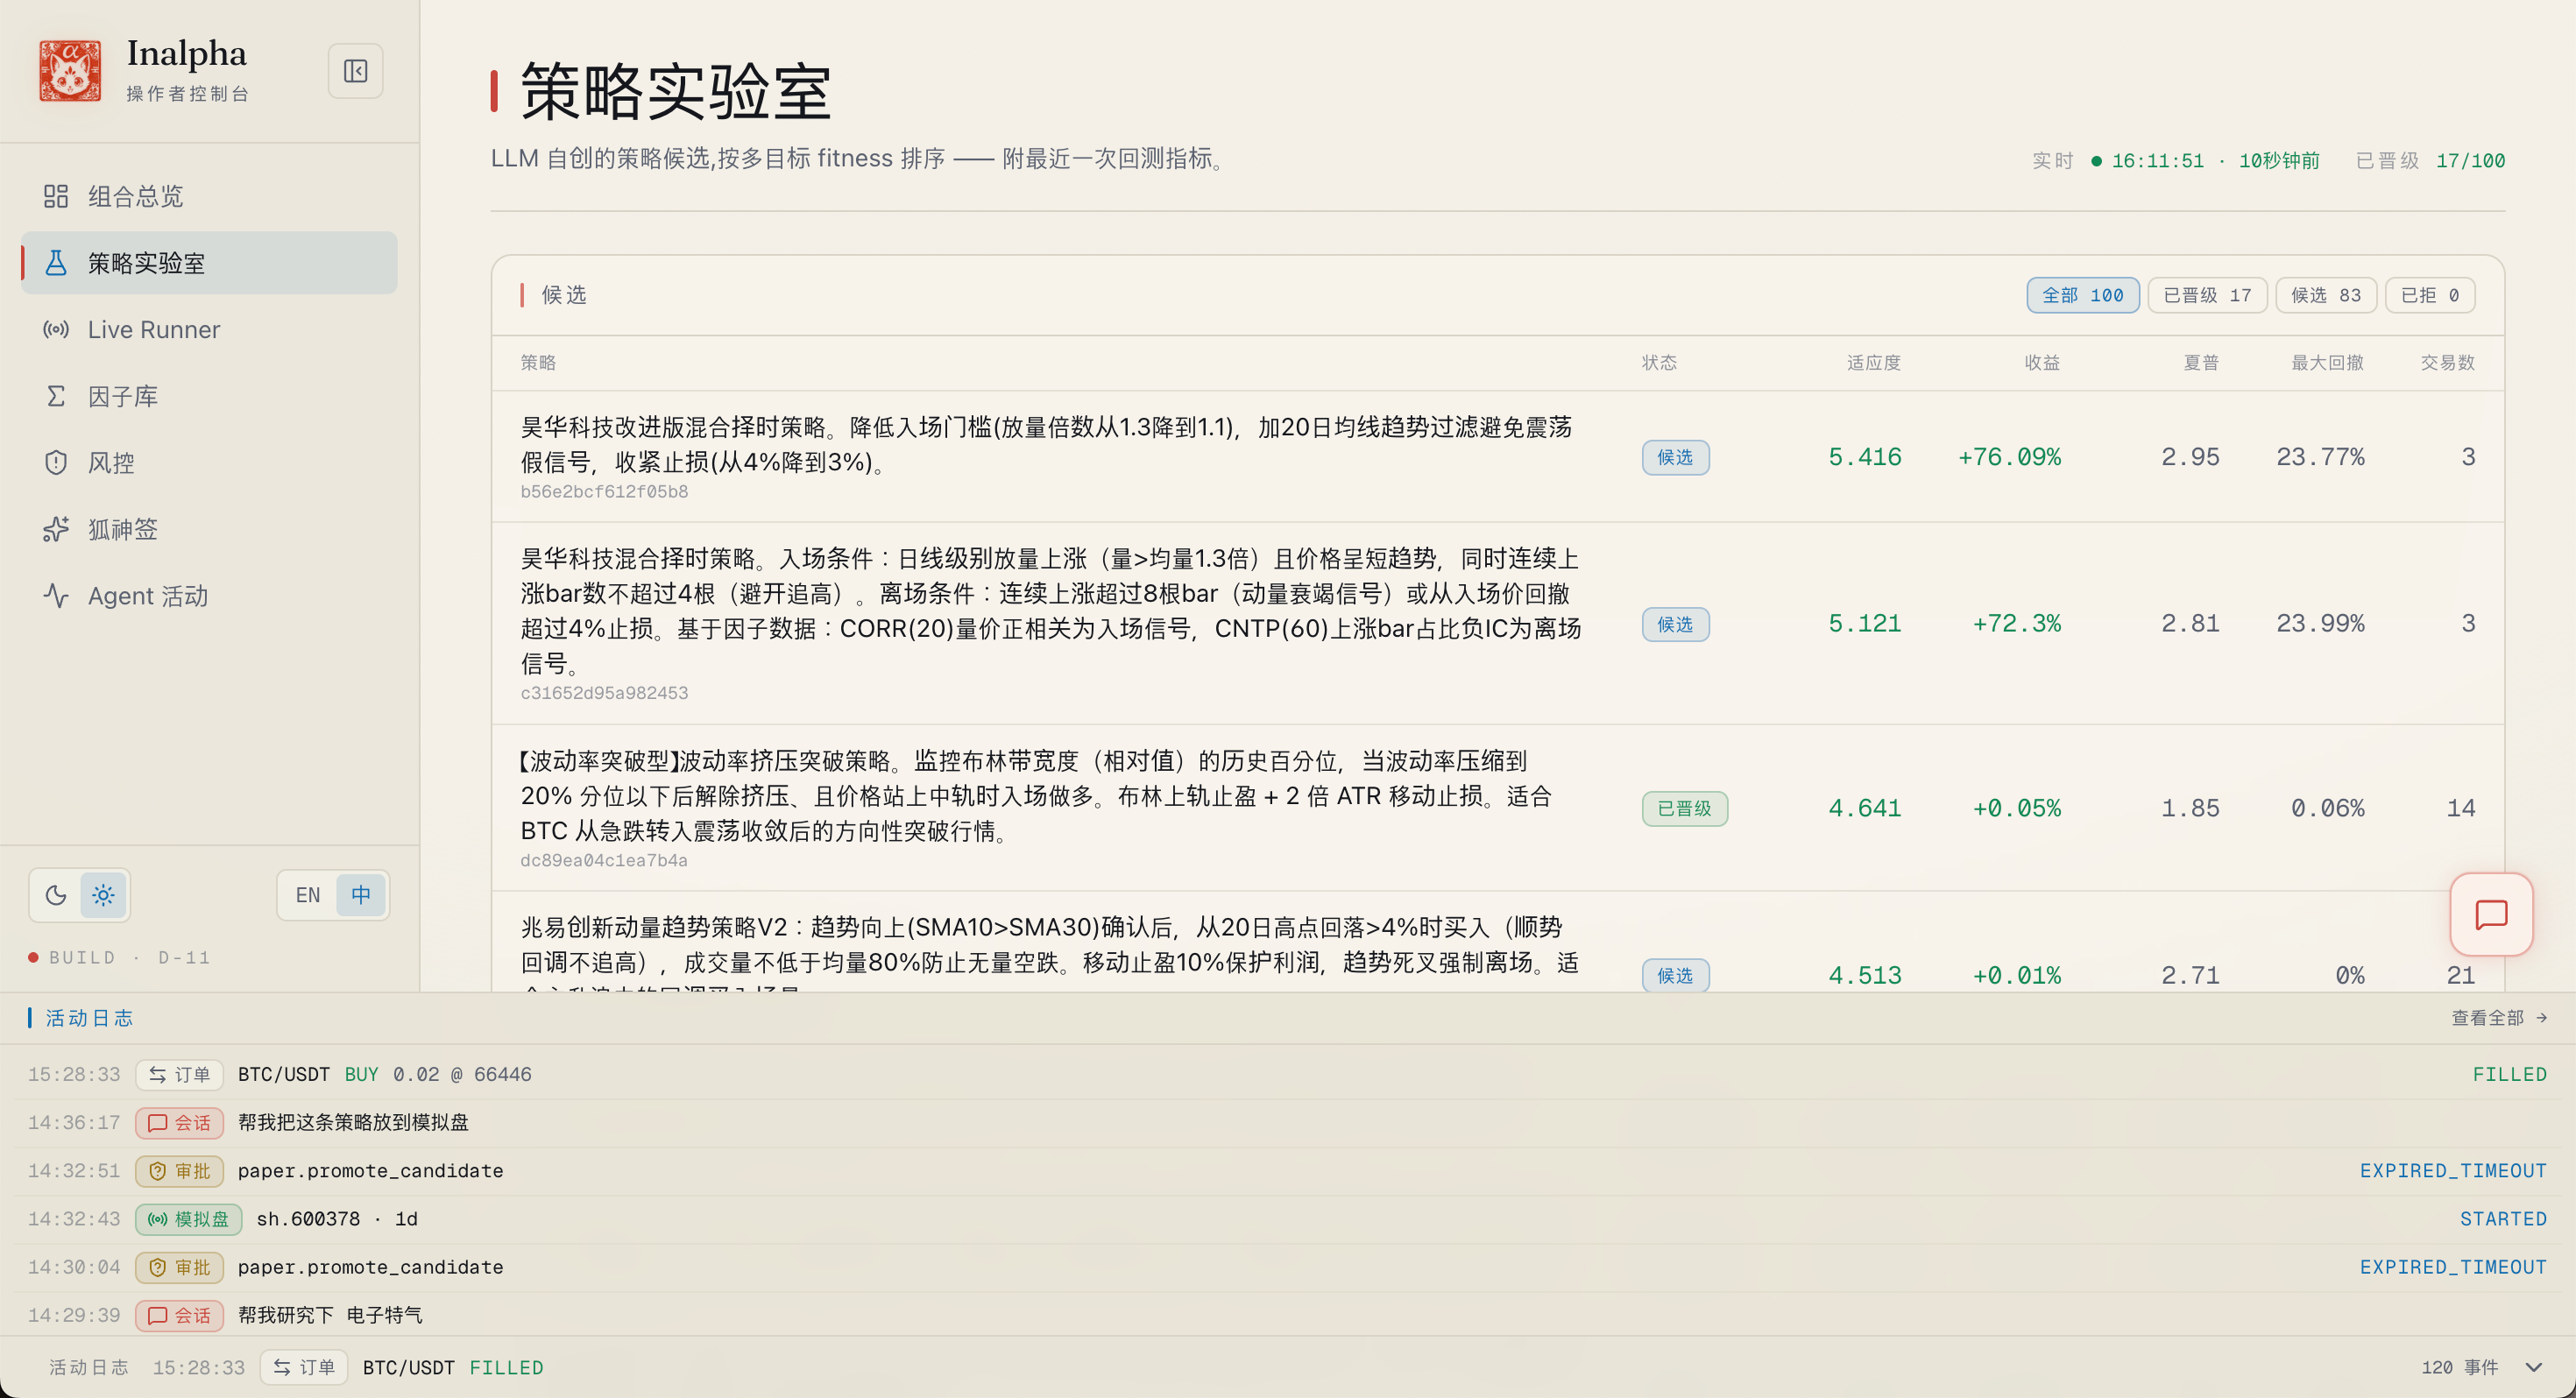
Task: Set language to EN
Action: (308, 895)
